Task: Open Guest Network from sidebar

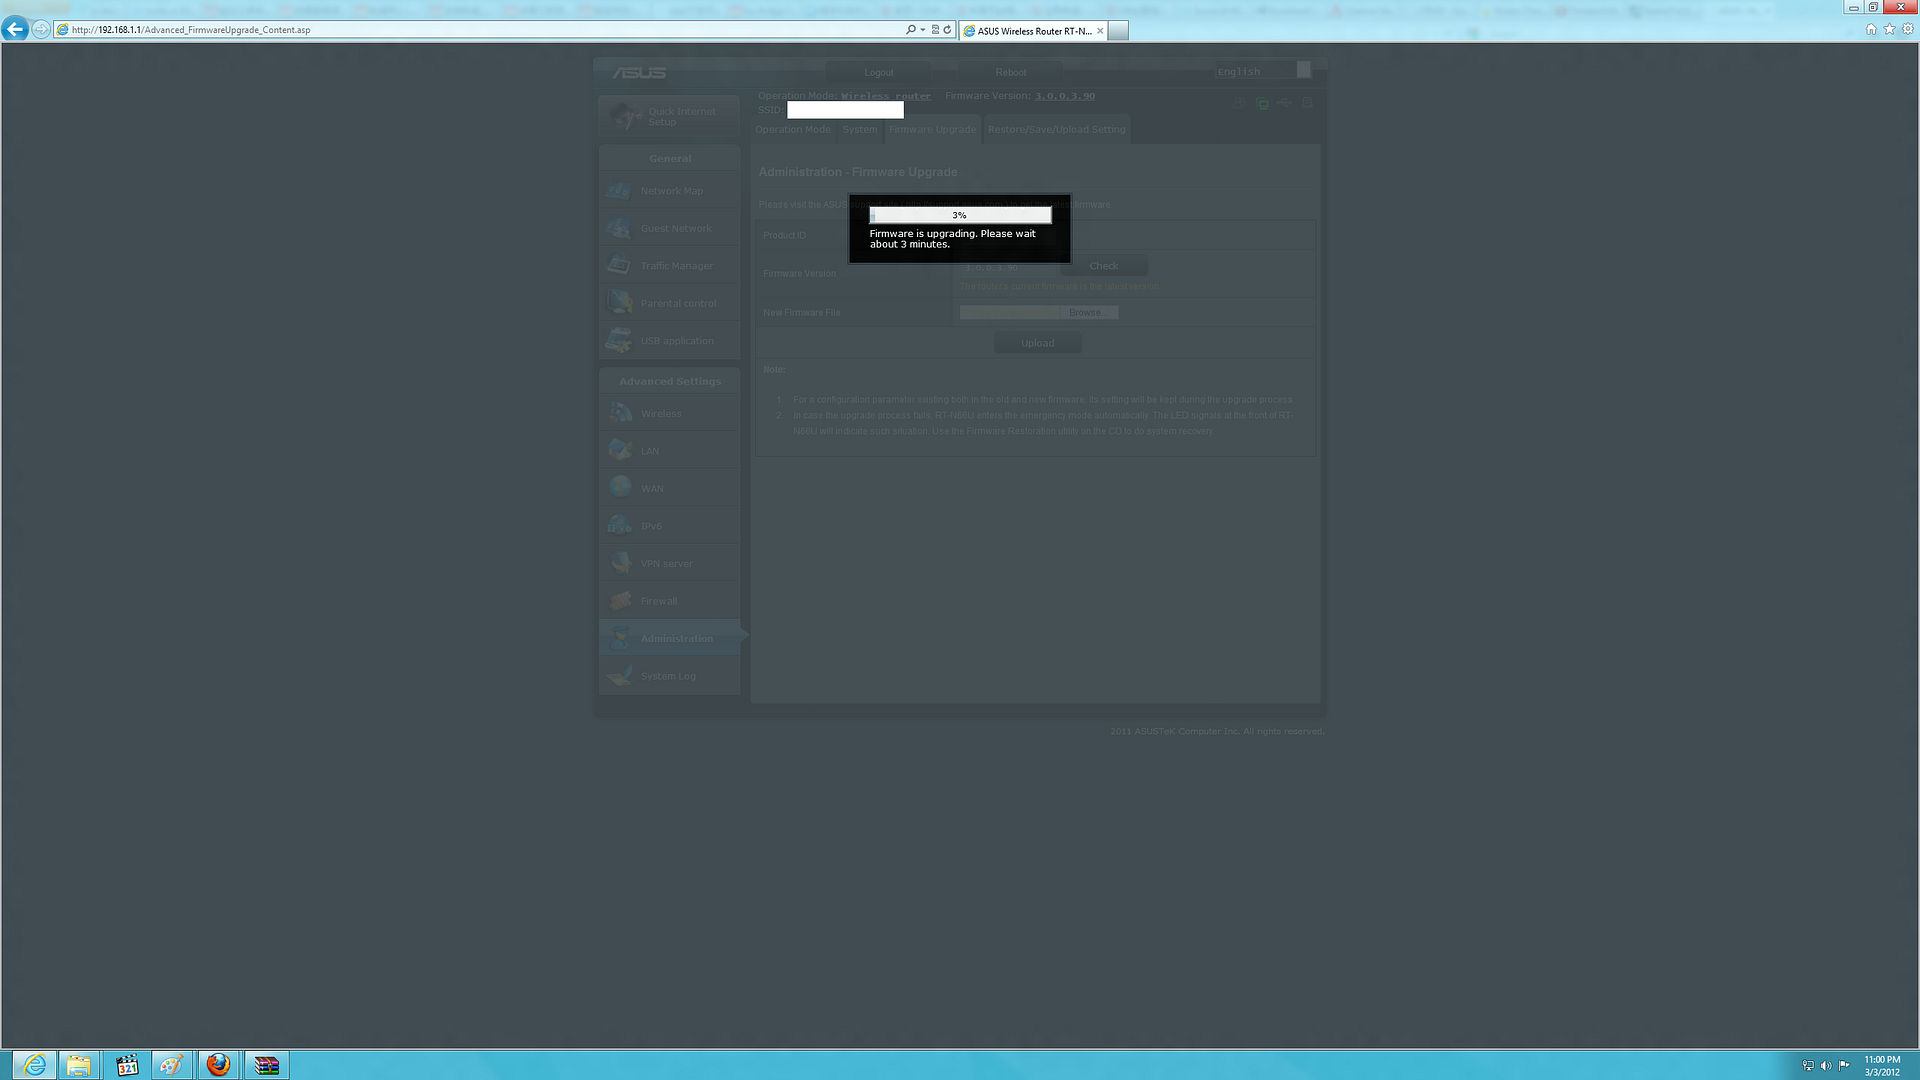Action: [676, 229]
